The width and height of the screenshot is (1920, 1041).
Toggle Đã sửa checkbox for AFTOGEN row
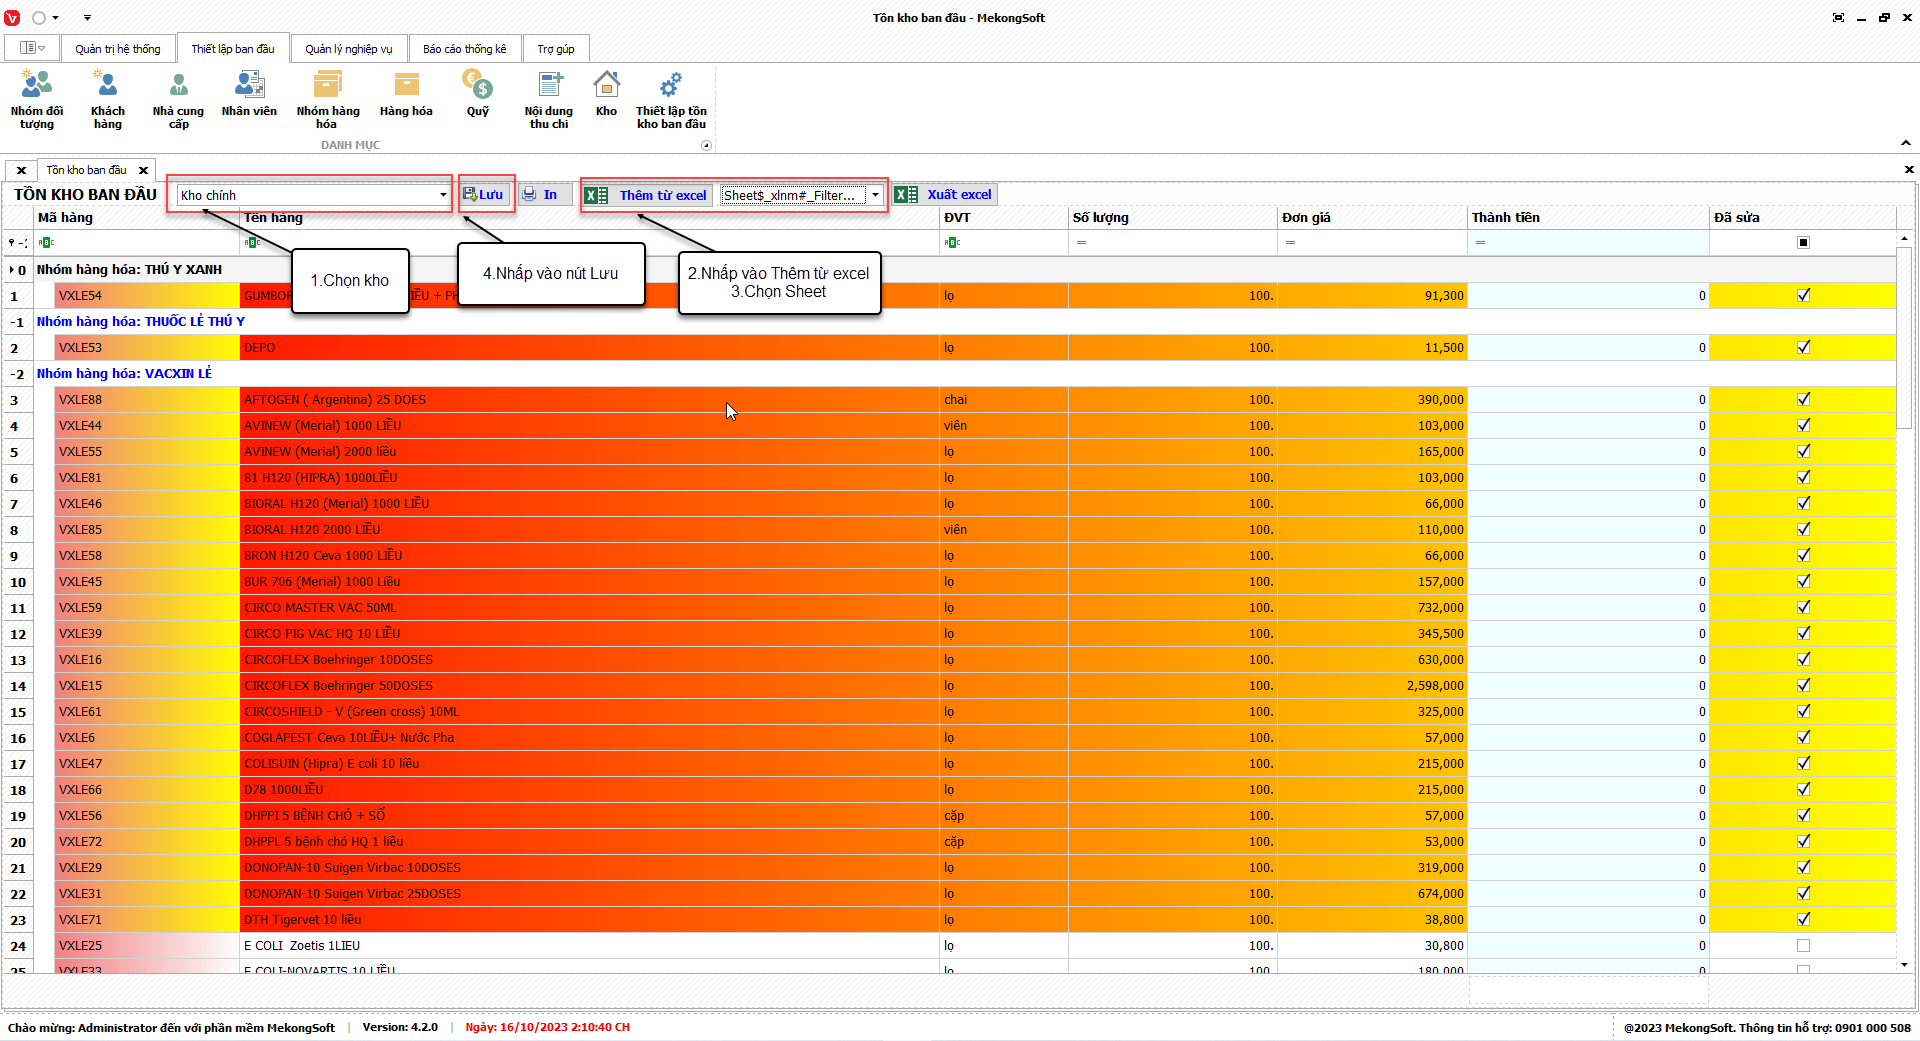(1803, 399)
